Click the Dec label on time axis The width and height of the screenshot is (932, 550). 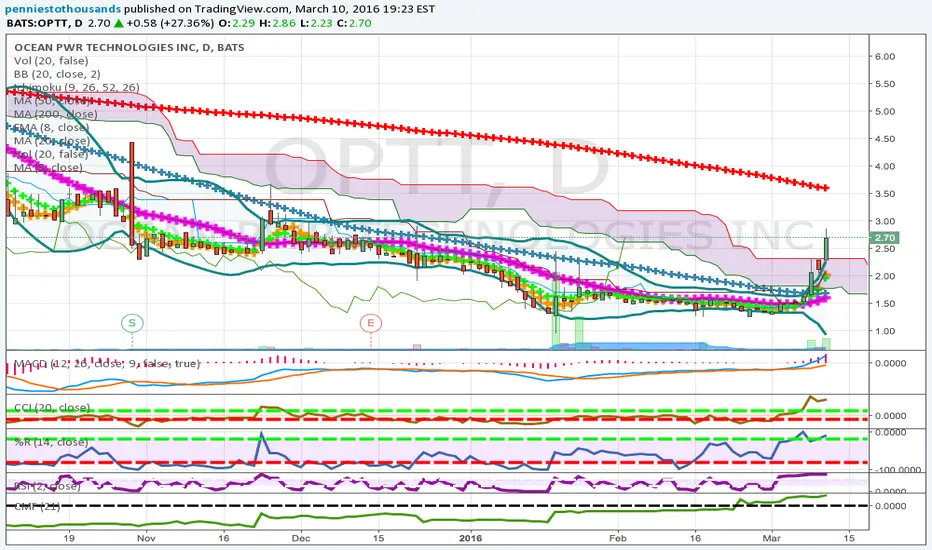coord(301,538)
